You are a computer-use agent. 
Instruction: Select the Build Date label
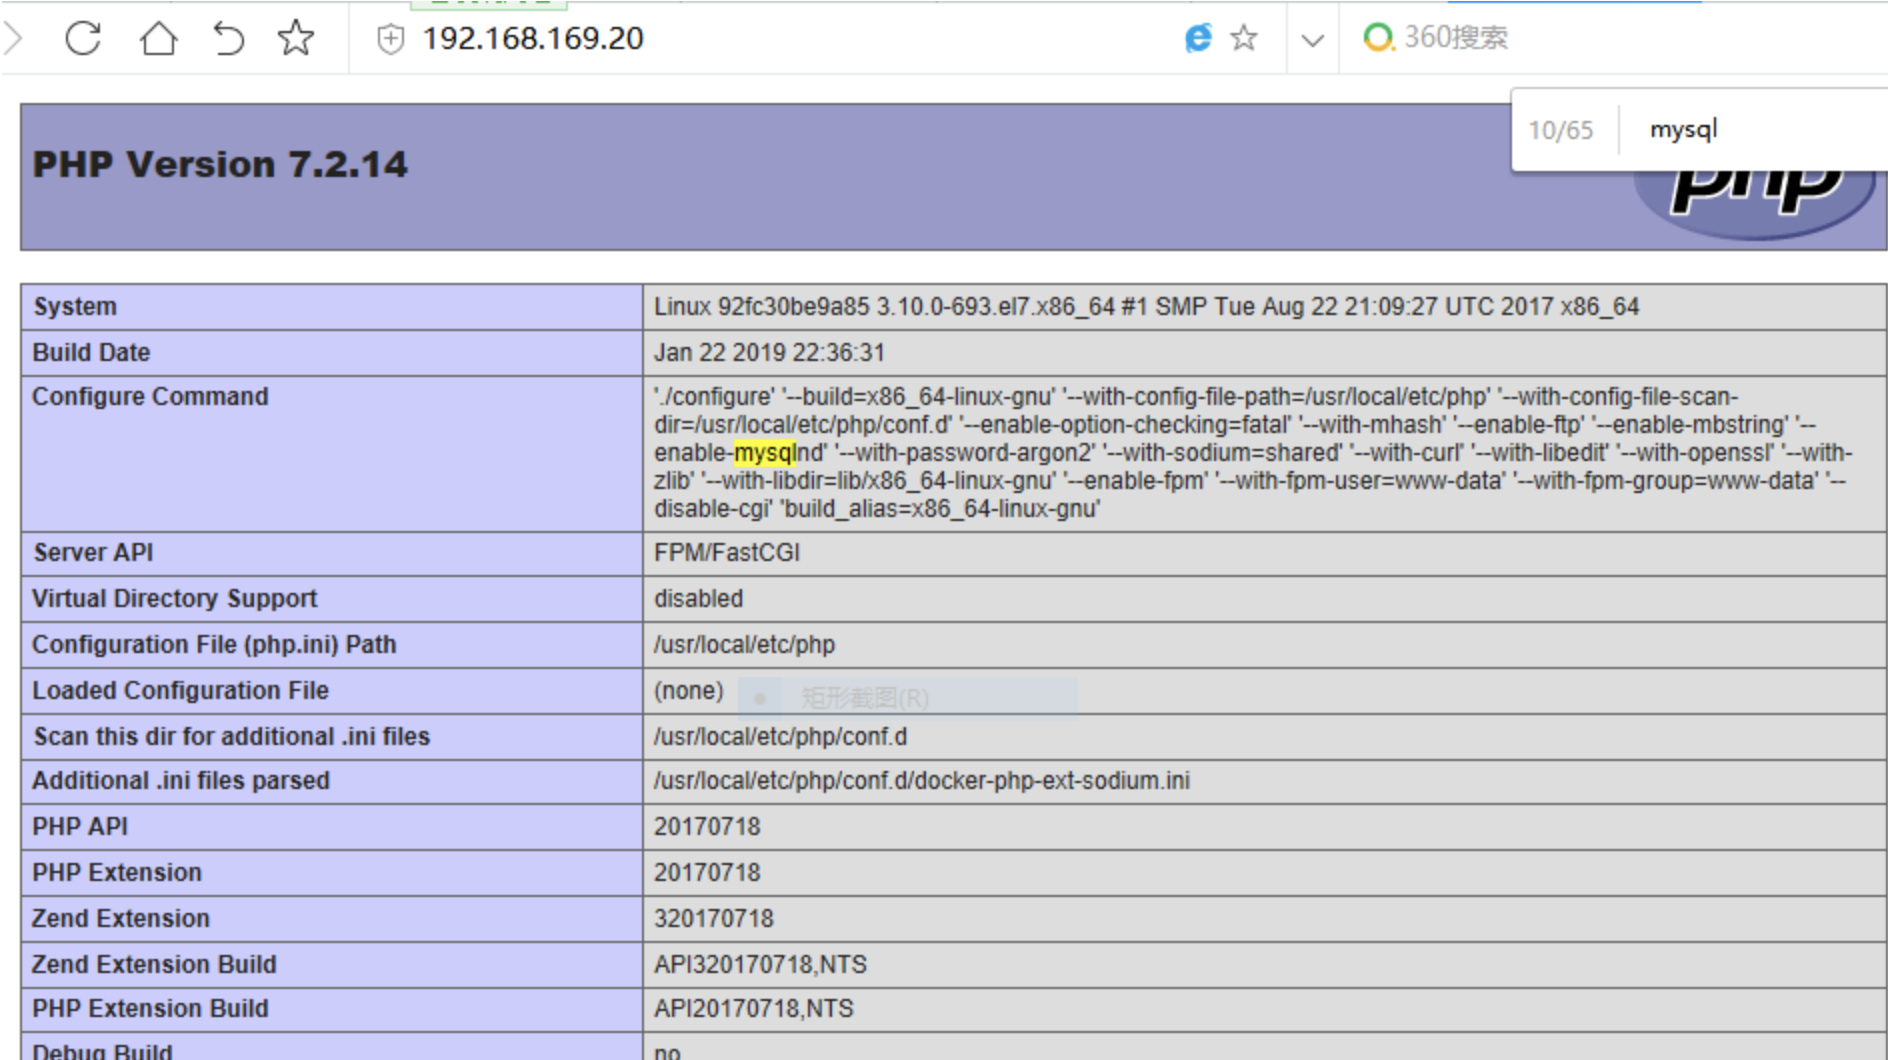(91, 353)
